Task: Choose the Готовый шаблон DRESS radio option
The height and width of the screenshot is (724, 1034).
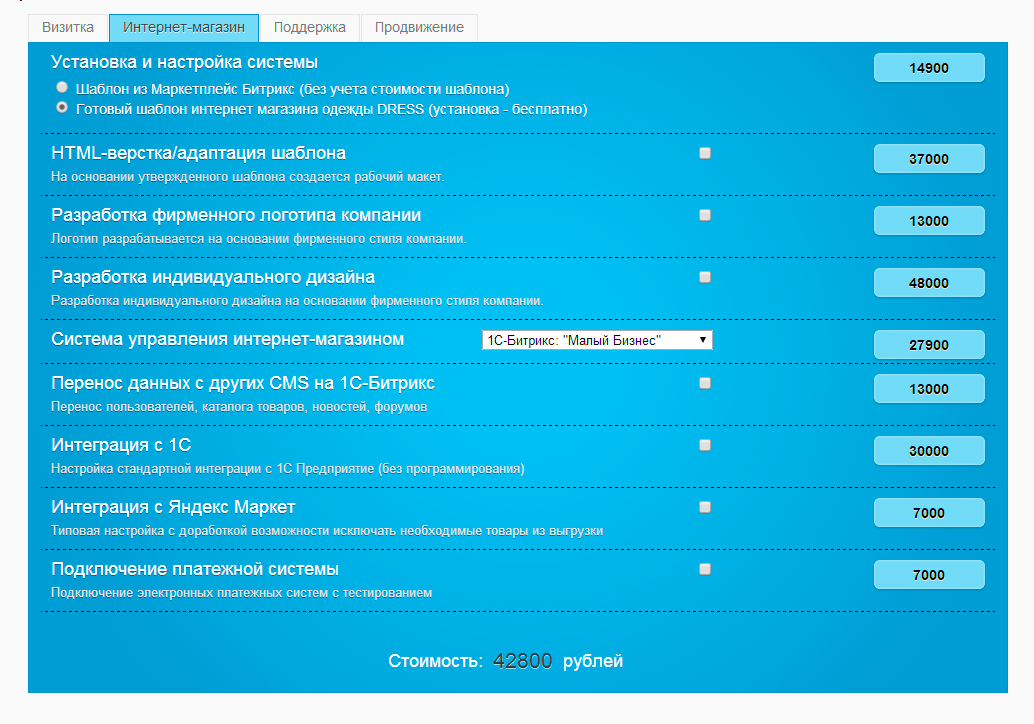Action: pos(62,107)
